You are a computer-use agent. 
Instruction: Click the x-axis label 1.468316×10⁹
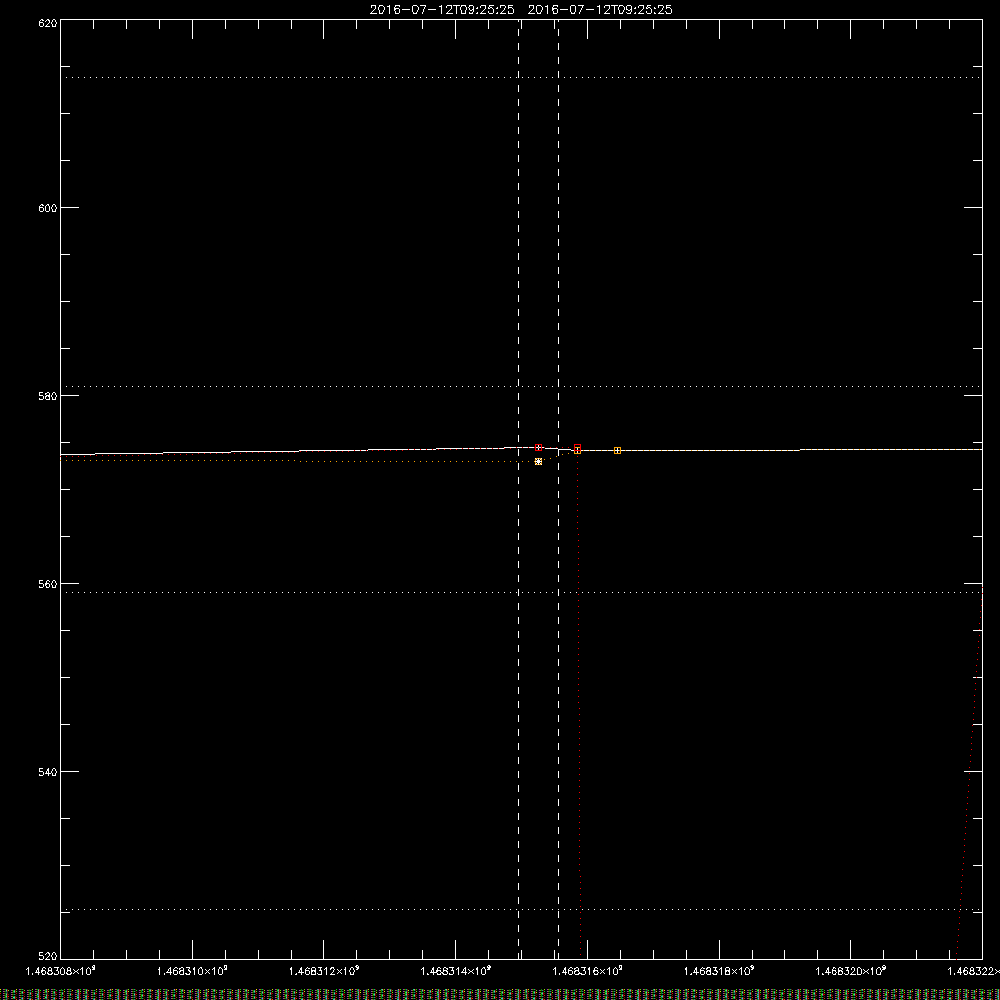(x=588, y=971)
